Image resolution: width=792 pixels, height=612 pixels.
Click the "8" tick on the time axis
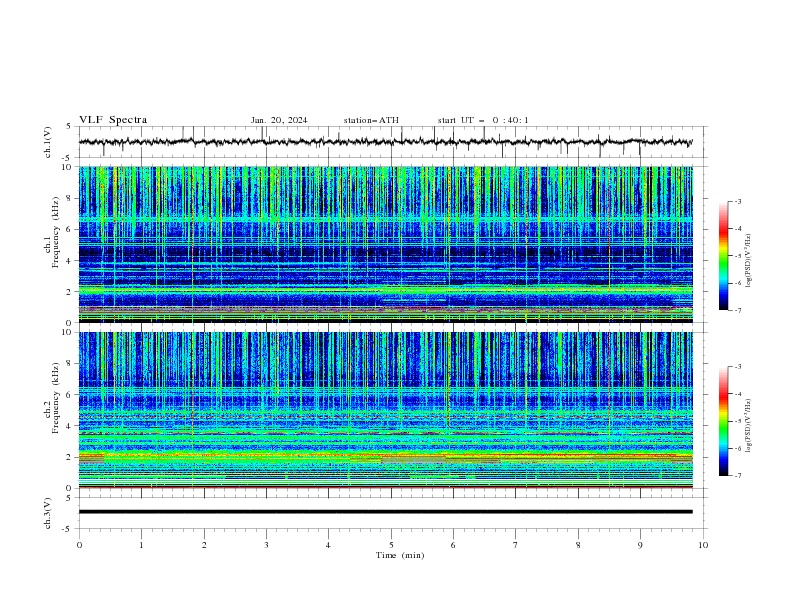(x=578, y=545)
